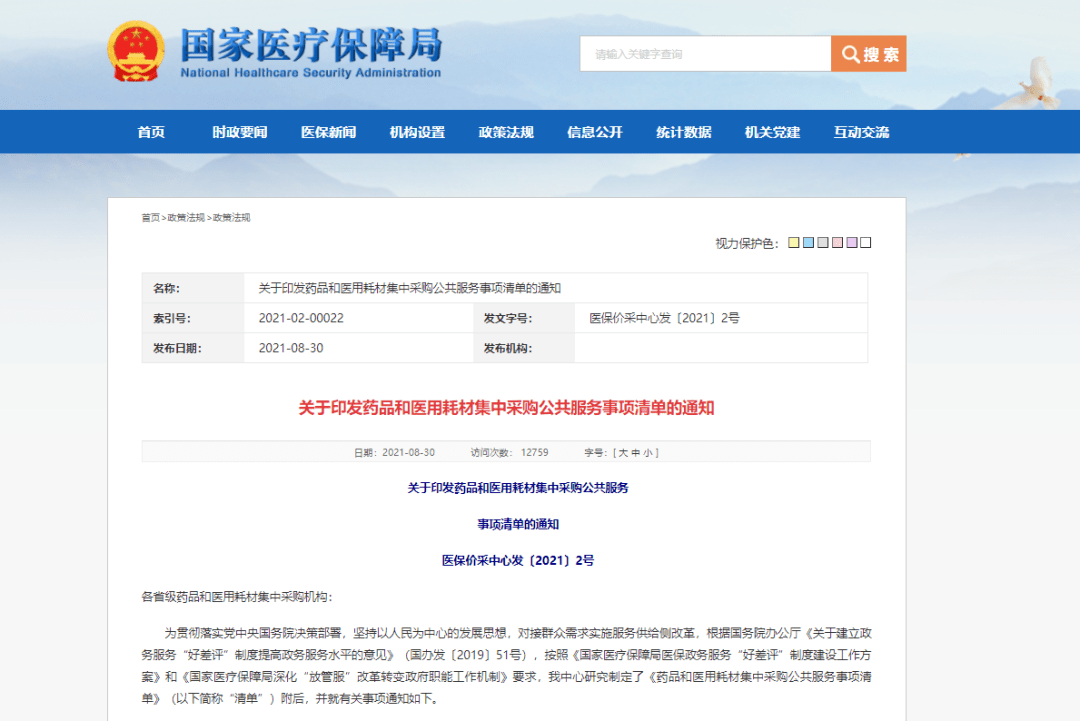Go to 医保新闻 in the navigation bar
The height and width of the screenshot is (721, 1080).
pos(329,132)
